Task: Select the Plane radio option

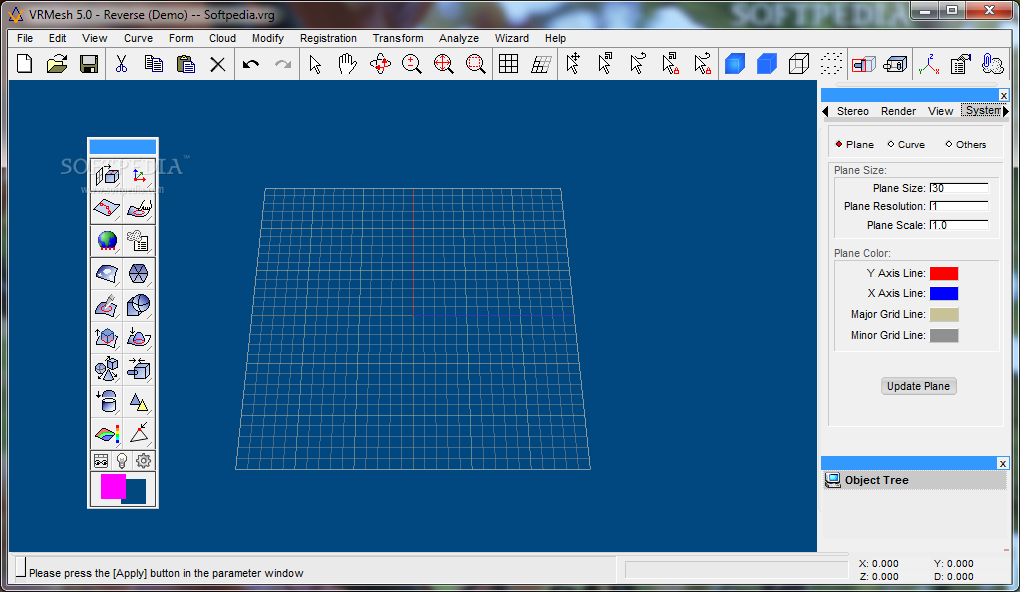Action: click(x=854, y=144)
